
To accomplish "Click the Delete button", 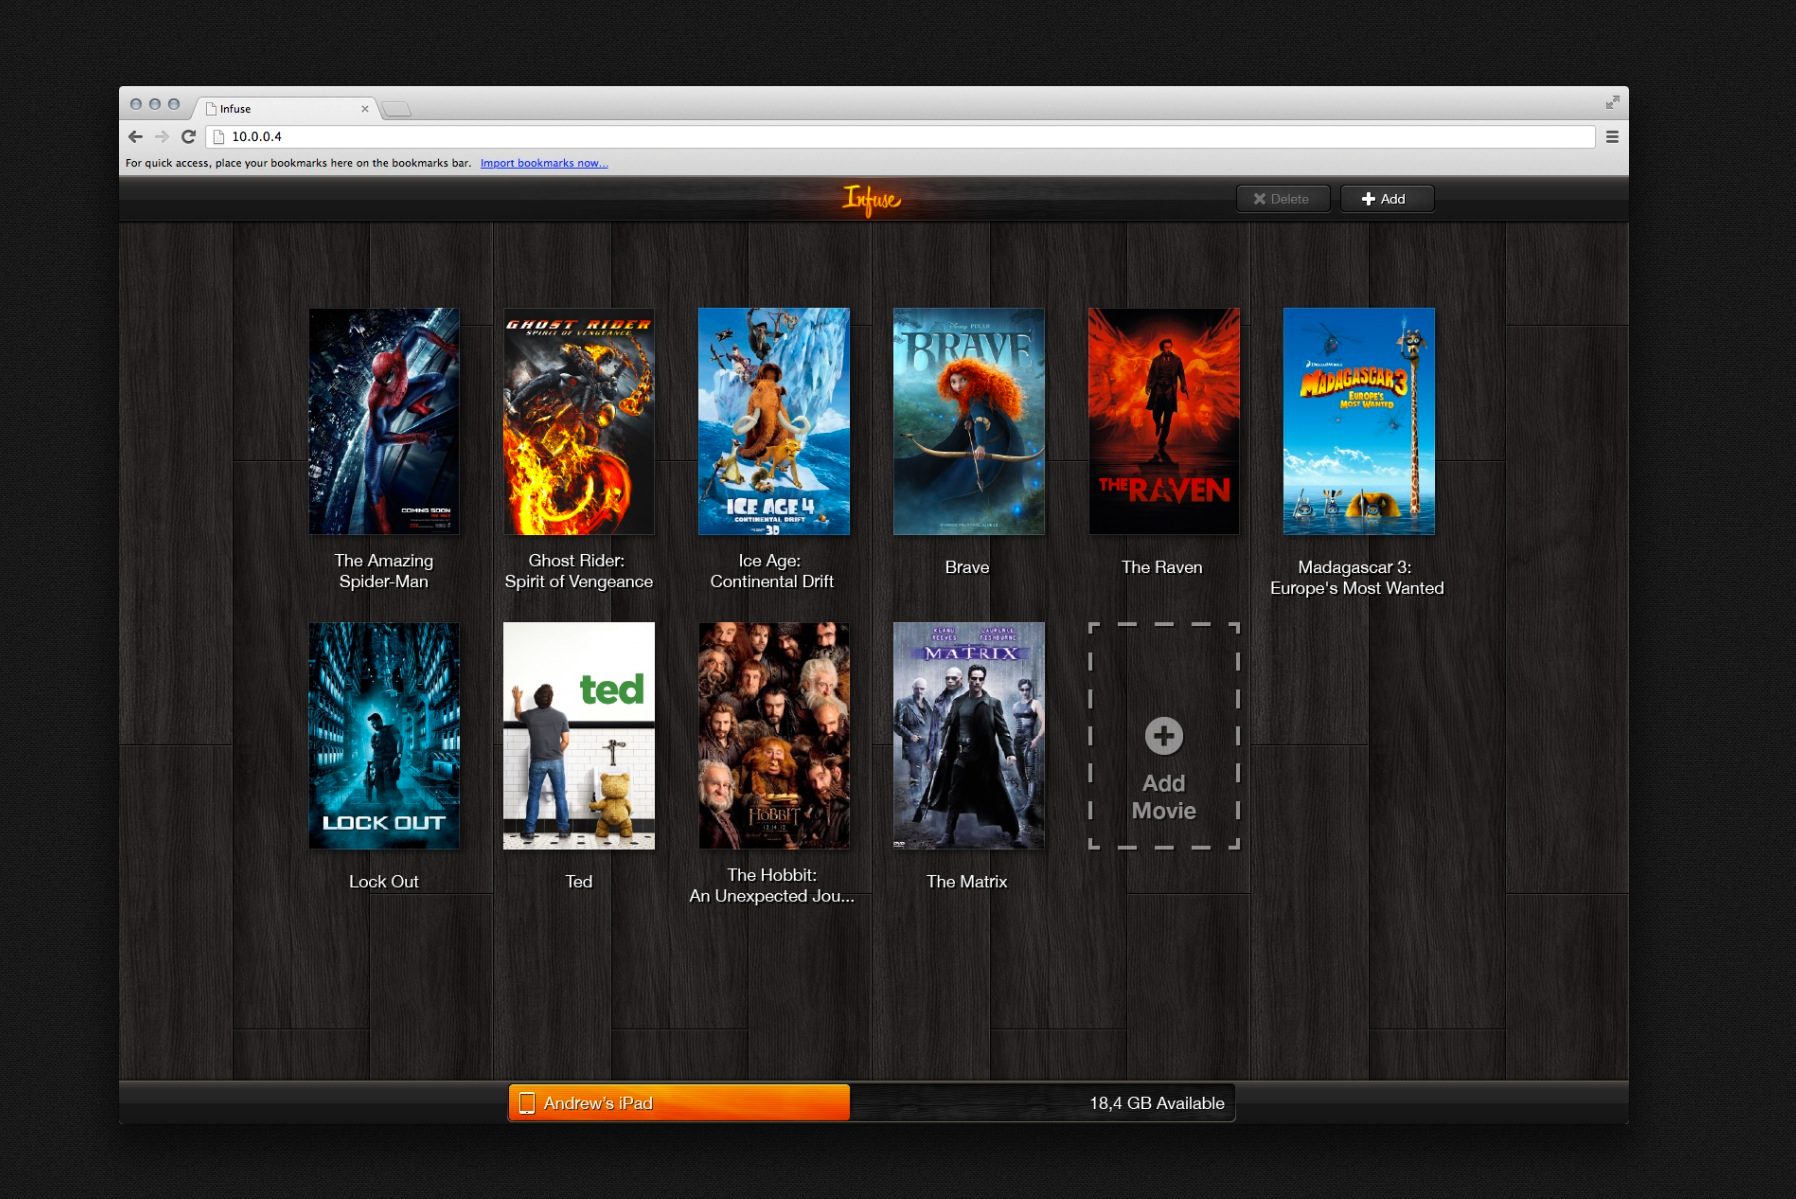I will tap(1282, 199).
